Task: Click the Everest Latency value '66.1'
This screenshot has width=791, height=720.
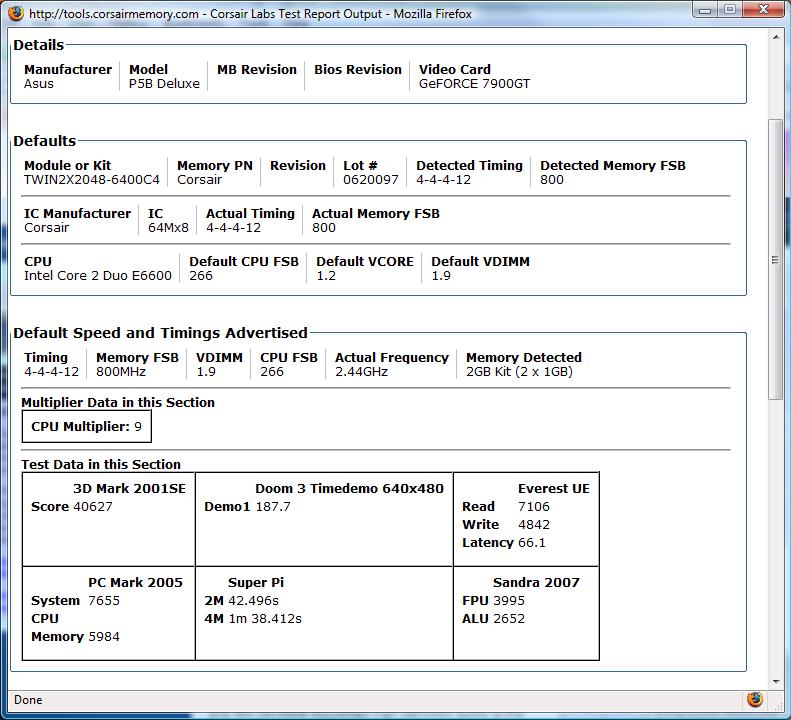Action: 532,543
